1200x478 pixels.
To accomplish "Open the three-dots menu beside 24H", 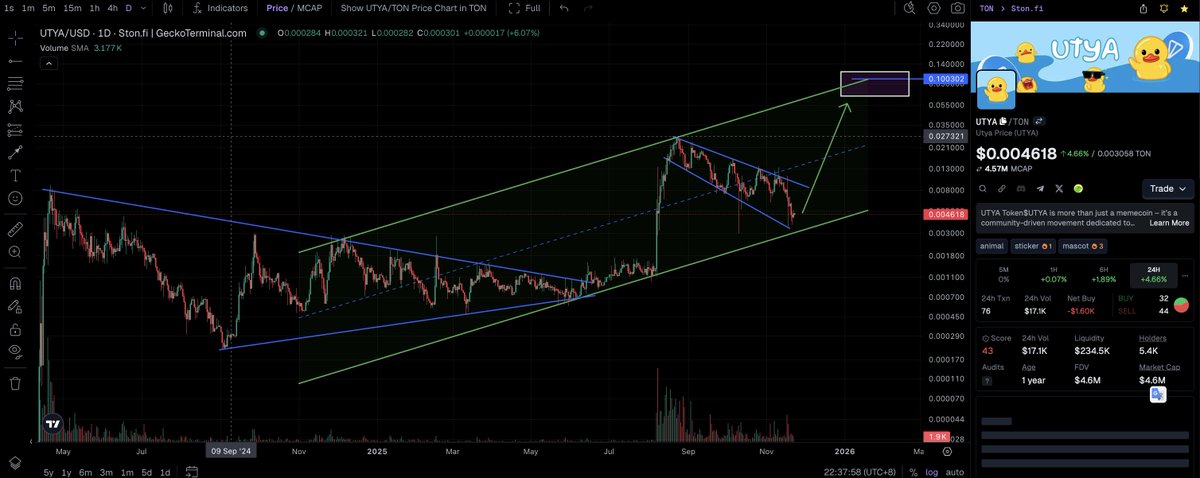I will click(x=1186, y=274).
